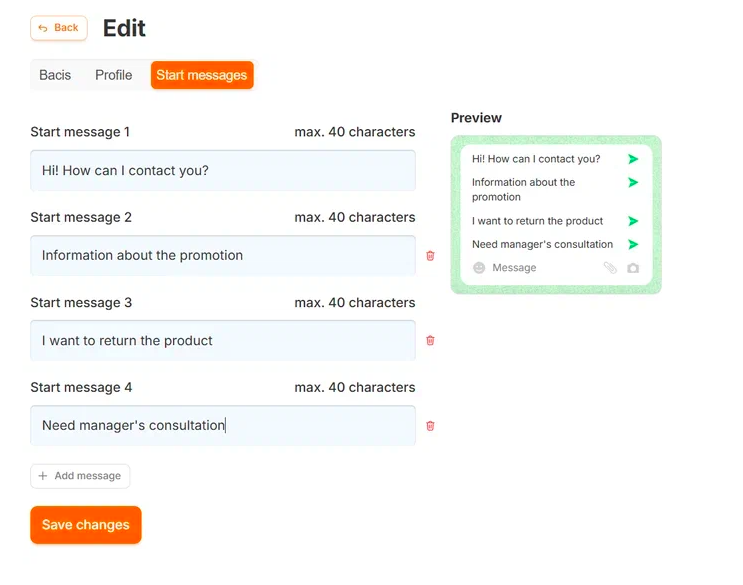Image resolution: width=743 pixels, height=585 pixels.
Task: Click send arrow for 'I want to return the product'
Action: [633, 221]
